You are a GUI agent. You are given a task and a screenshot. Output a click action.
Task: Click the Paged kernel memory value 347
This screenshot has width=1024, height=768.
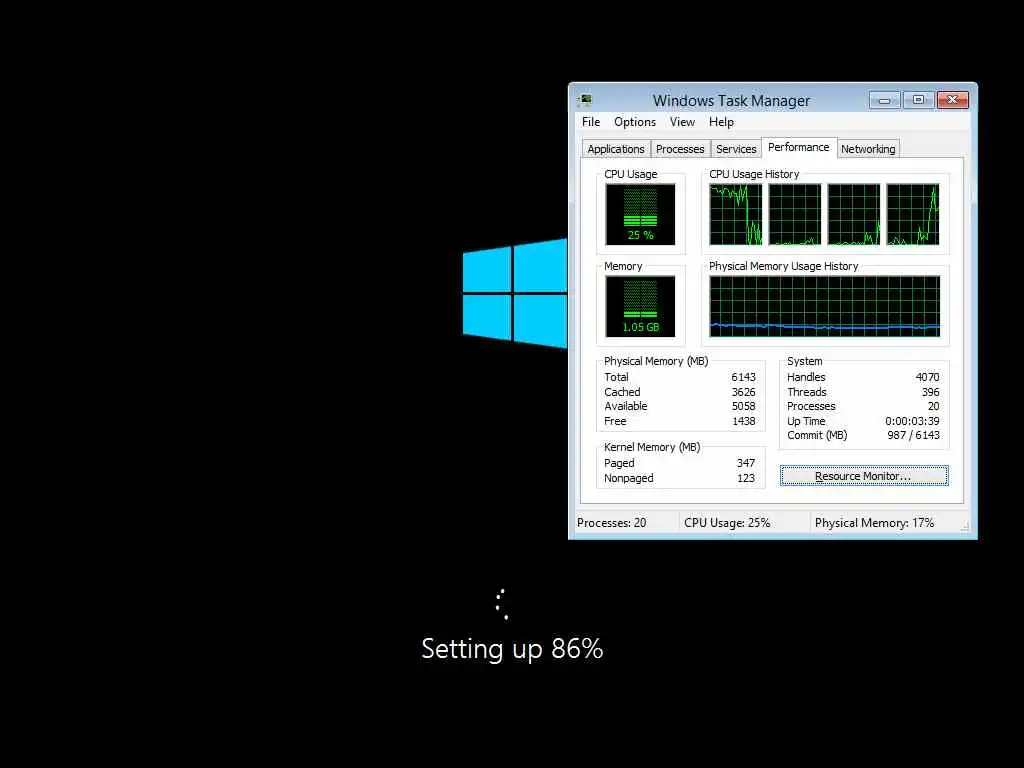pos(746,463)
